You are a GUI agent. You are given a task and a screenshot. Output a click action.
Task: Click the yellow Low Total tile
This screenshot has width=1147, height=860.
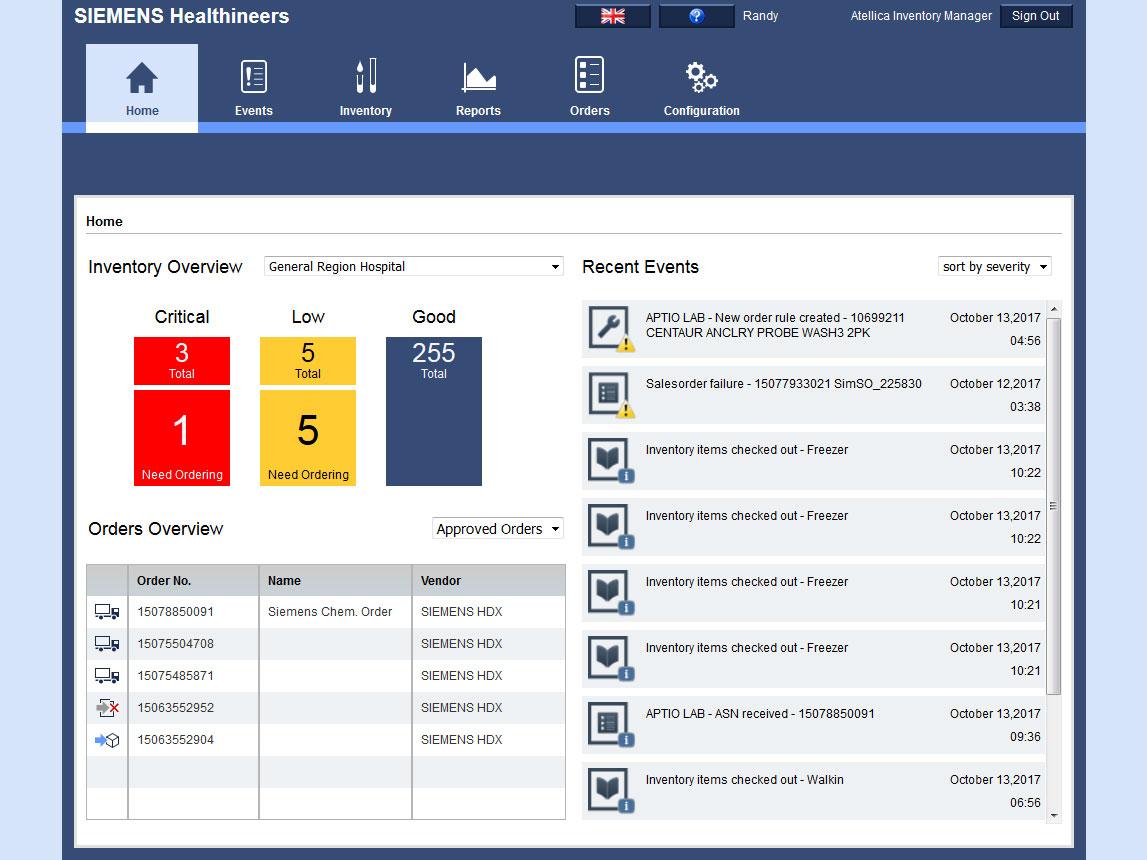pyautogui.click(x=308, y=361)
